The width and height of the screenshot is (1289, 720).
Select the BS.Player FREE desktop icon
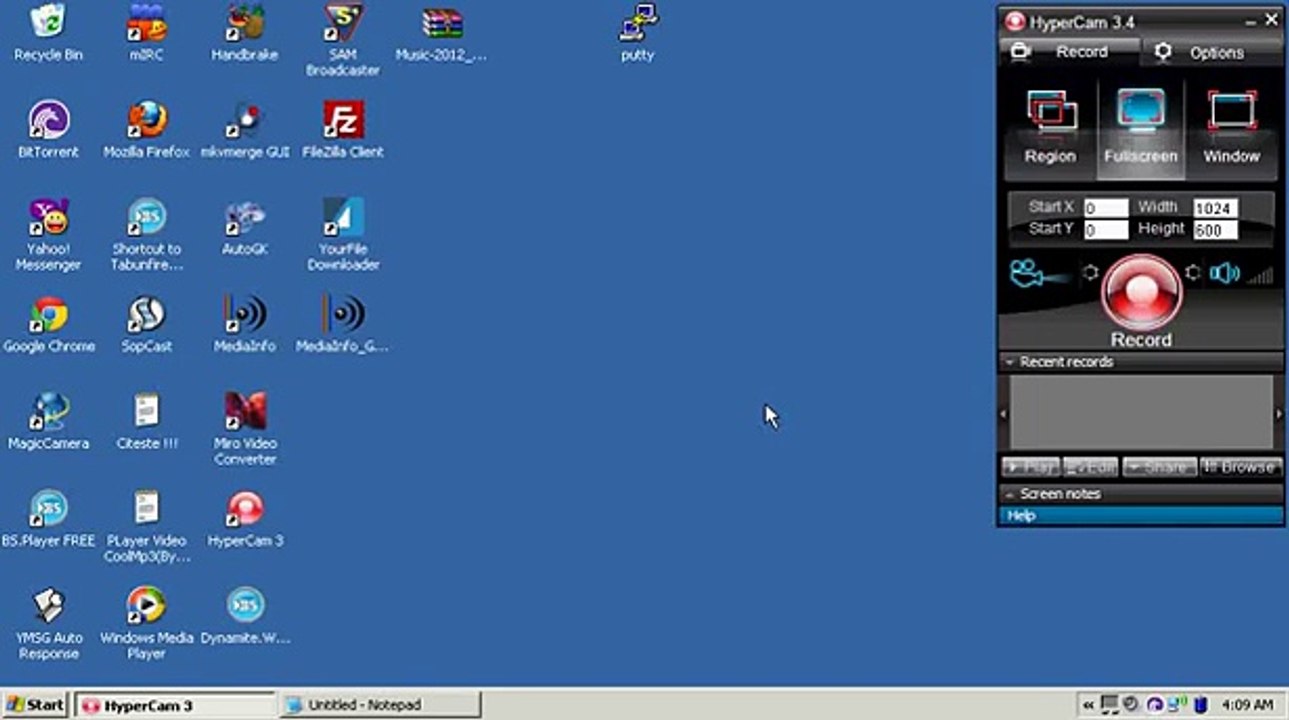48,518
